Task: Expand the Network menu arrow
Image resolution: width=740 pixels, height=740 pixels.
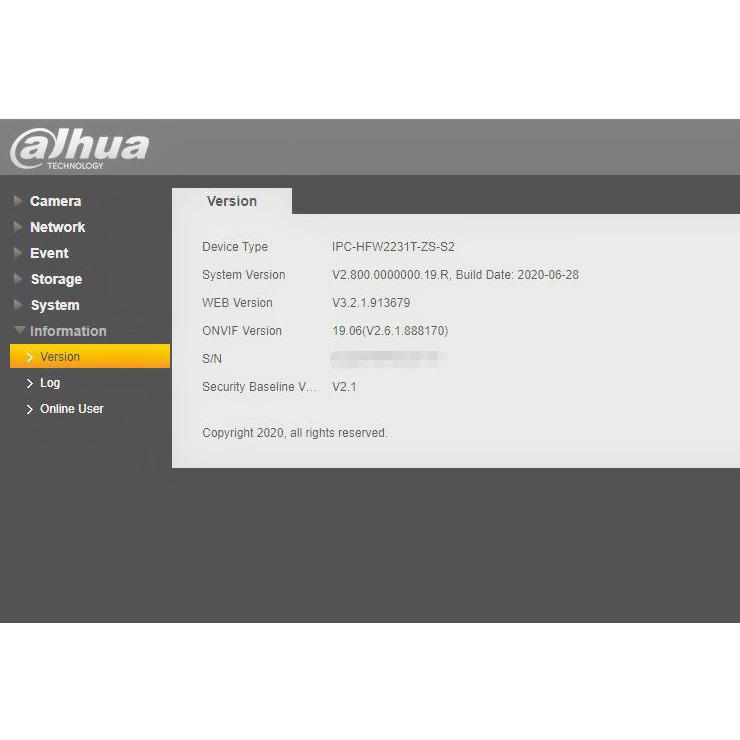Action: (18, 227)
